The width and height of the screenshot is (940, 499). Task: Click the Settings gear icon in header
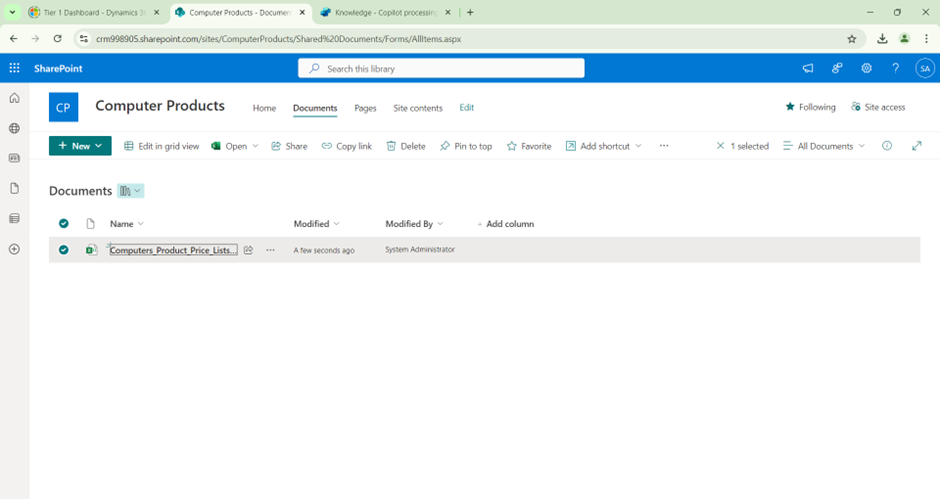pos(866,68)
